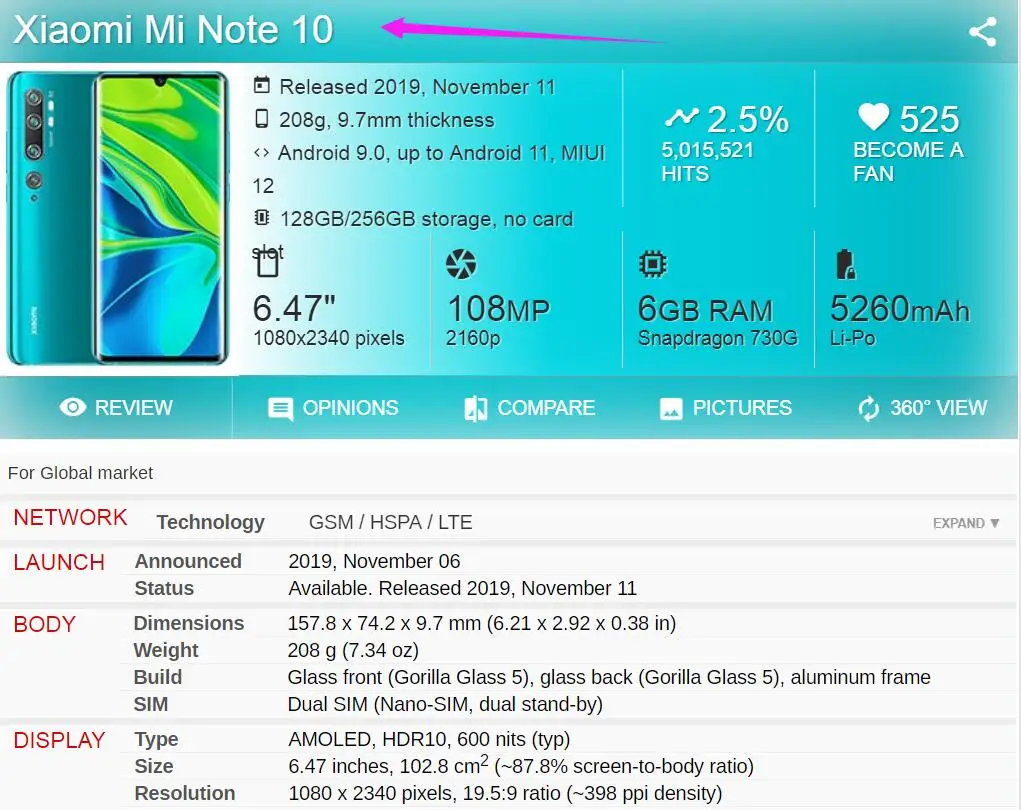Viewport: 1021px width, 810px height.
Task: Click the 6.47 inches screen-to-body ratio value
Action: point(521,765)
